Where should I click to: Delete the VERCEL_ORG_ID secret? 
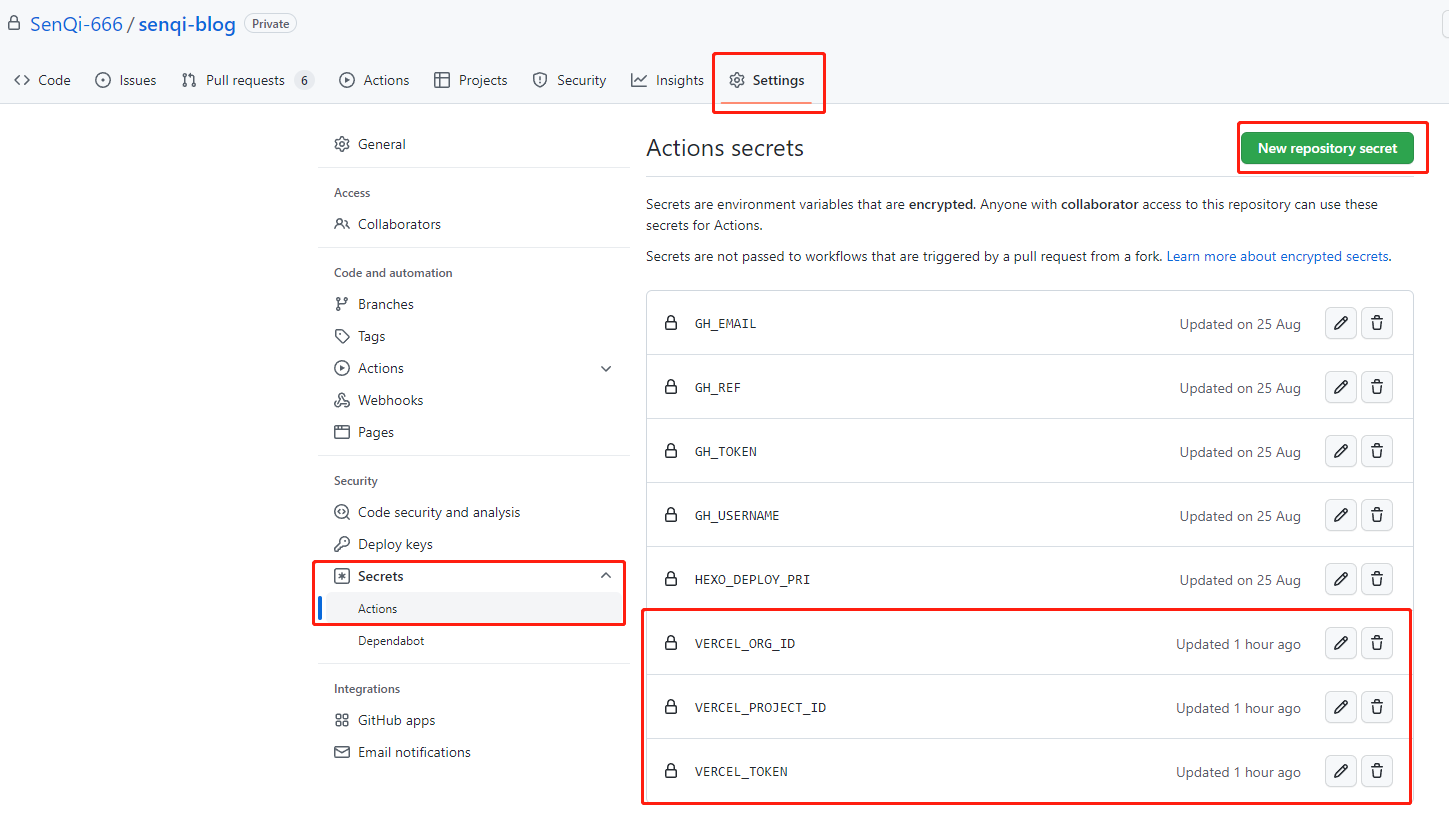[1376, 643]
